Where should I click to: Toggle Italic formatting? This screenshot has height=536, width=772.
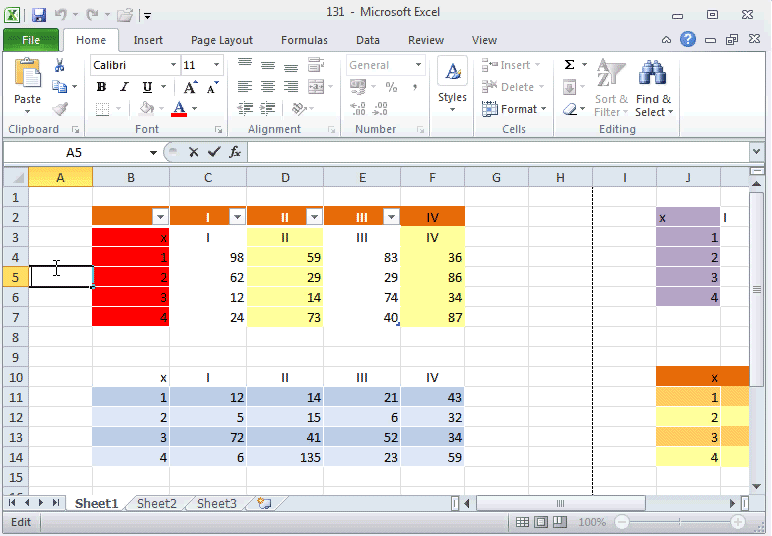click(124, 87)
